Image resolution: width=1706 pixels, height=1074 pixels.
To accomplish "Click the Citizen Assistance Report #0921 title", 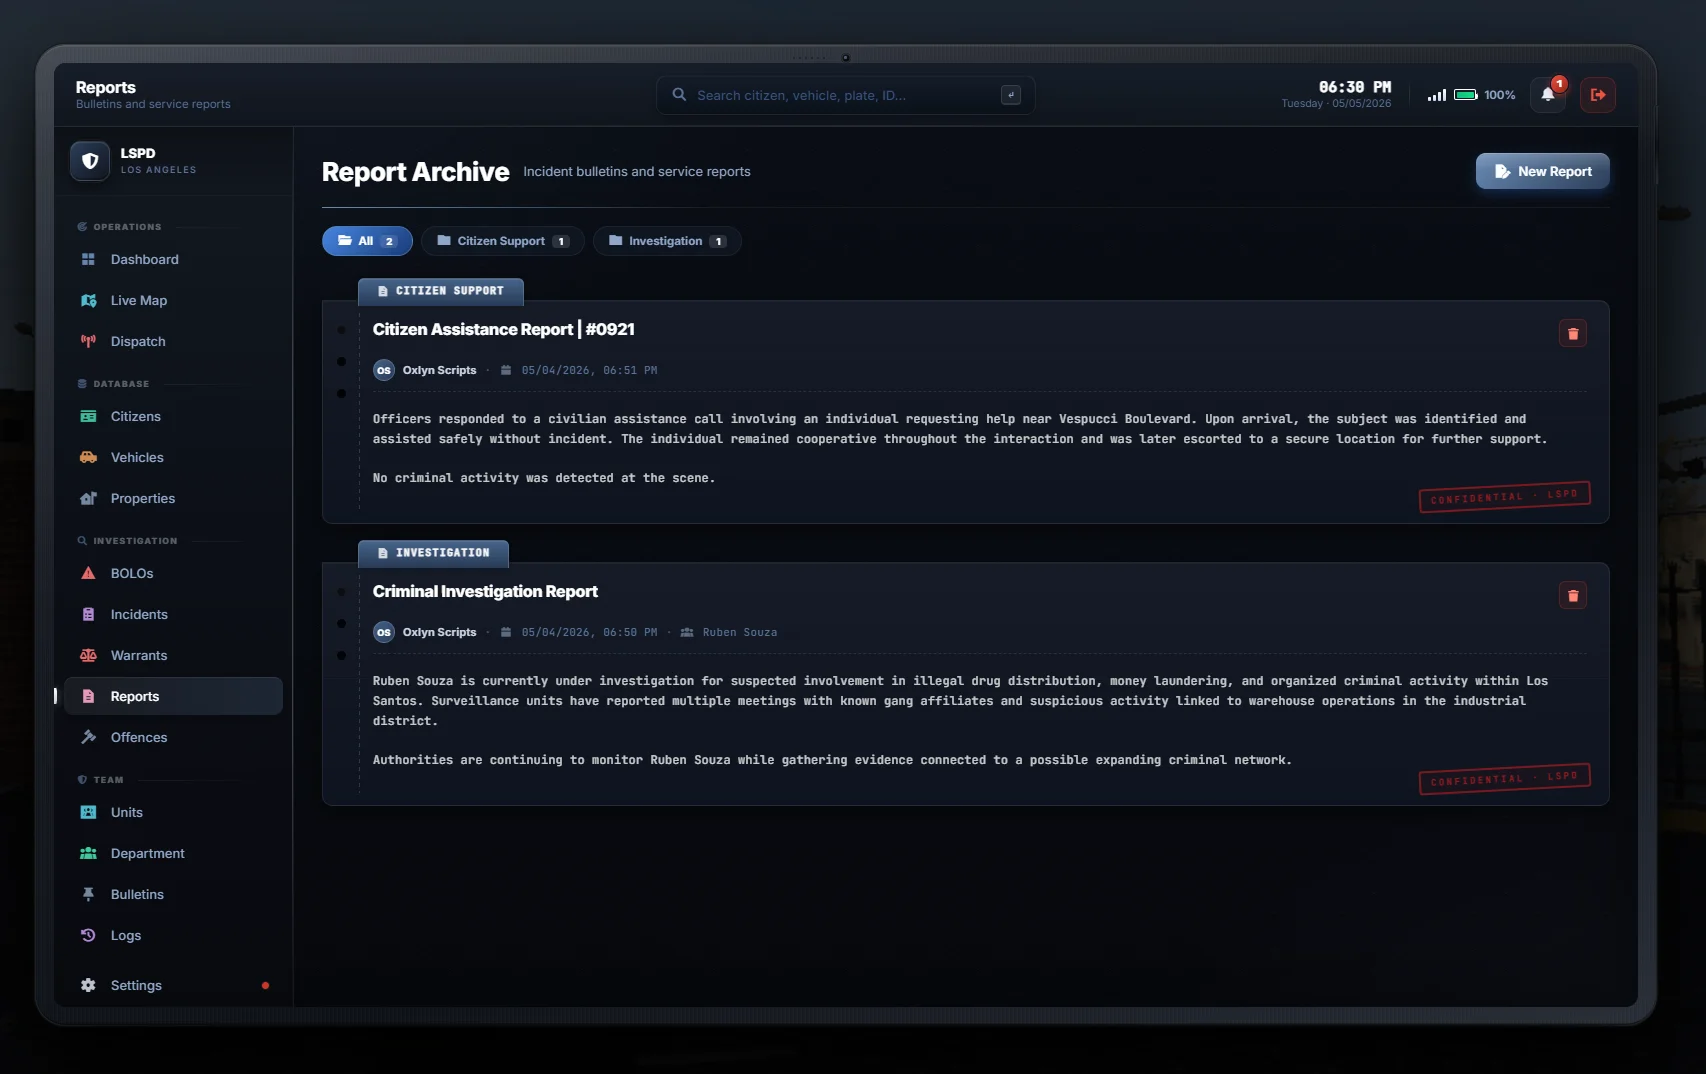I will click(x=504, y=329).
